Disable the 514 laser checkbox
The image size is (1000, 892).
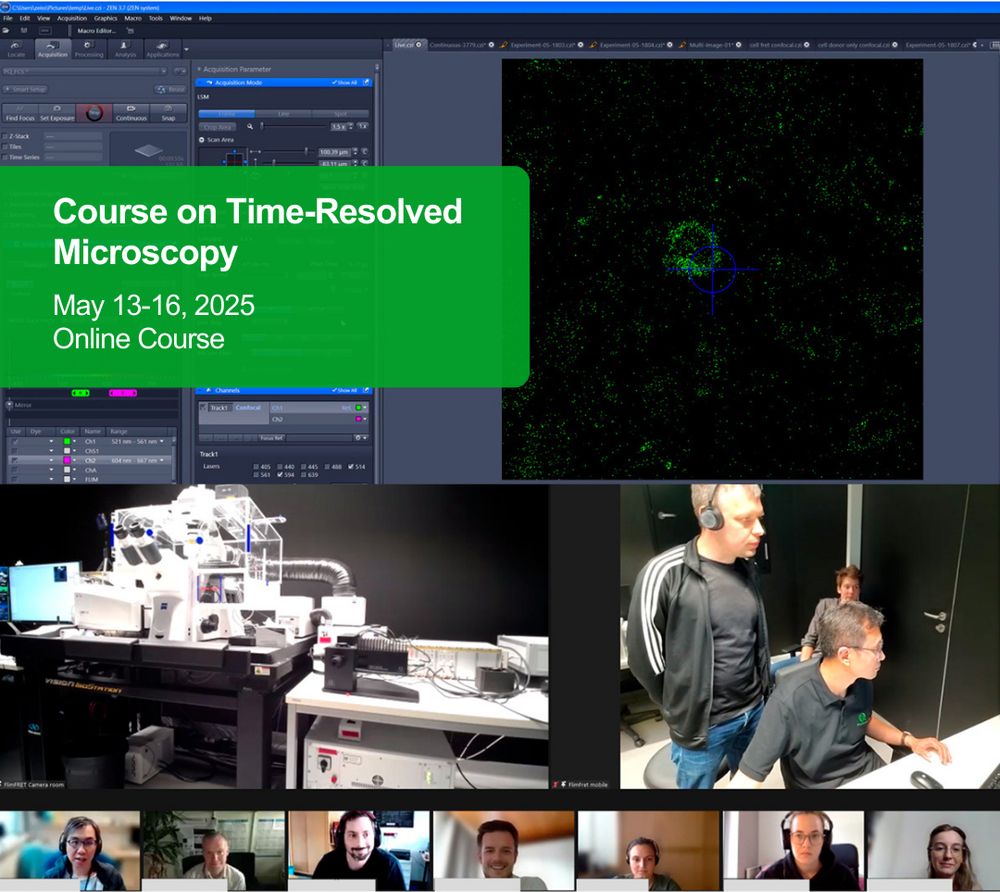(x=351, y=467)
